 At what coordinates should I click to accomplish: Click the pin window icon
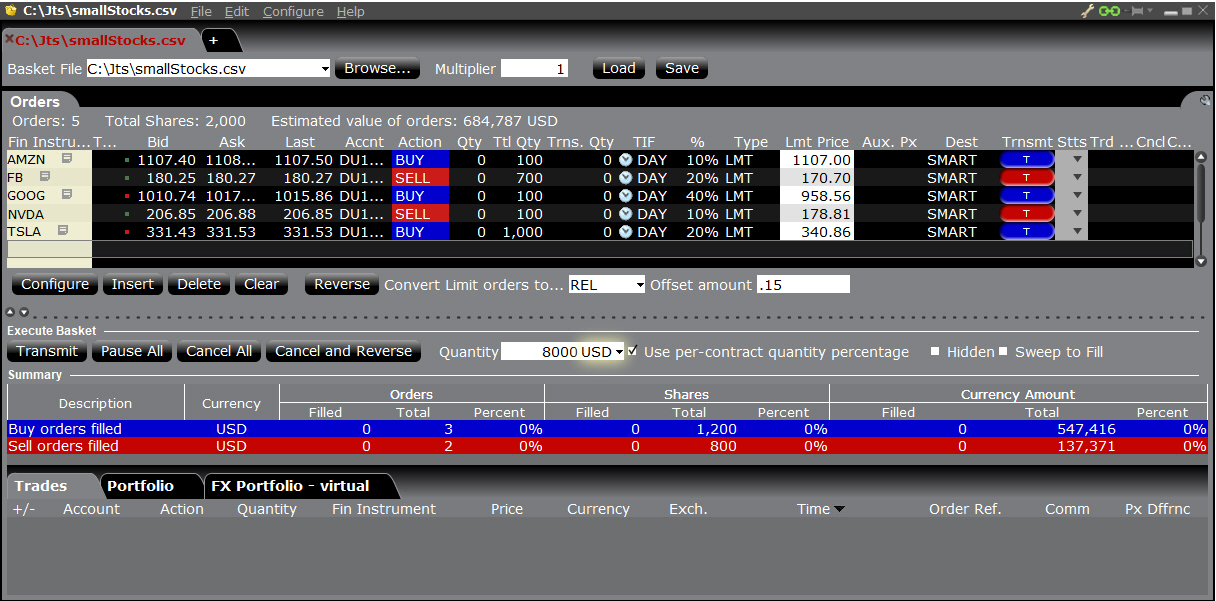coord(1137,11)
